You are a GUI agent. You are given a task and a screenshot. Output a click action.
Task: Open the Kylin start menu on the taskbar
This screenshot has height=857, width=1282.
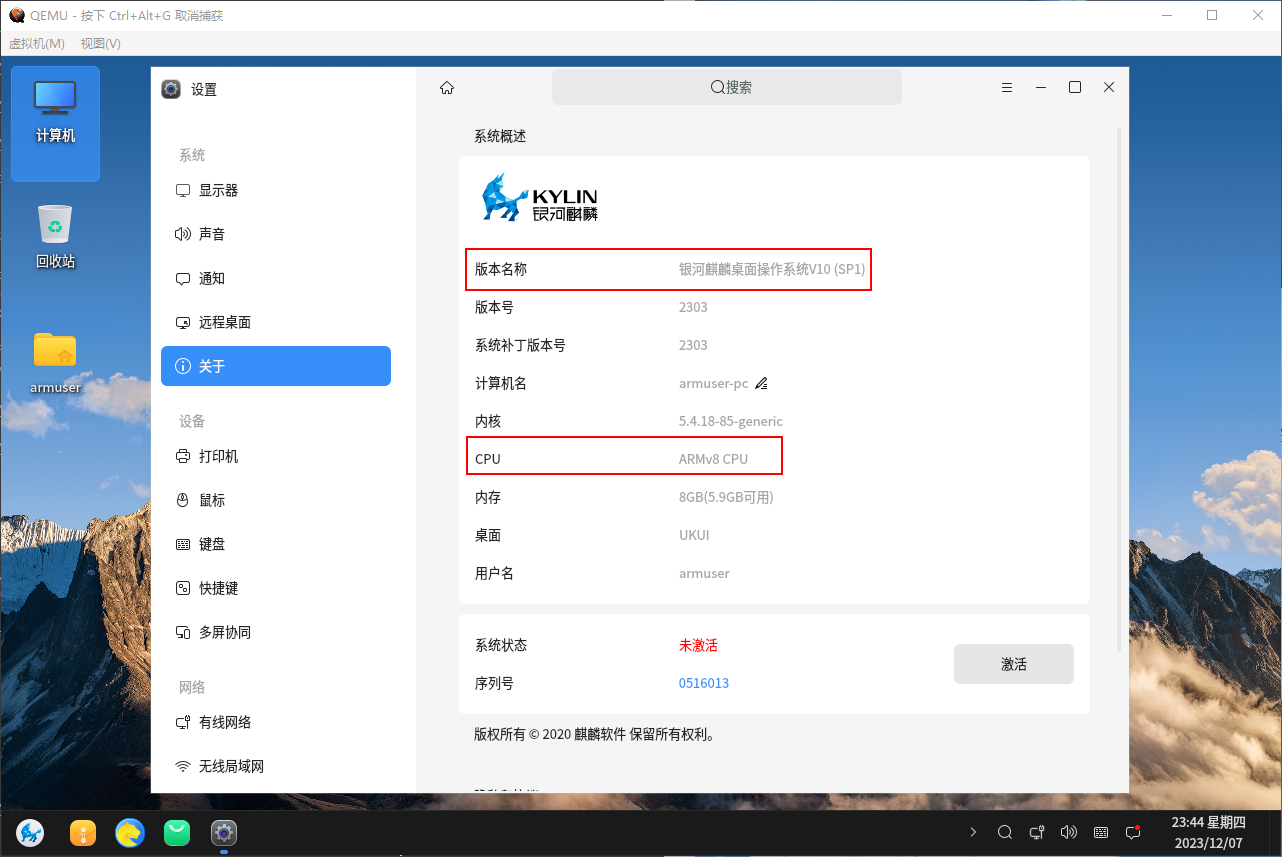(x=30, y=832)
